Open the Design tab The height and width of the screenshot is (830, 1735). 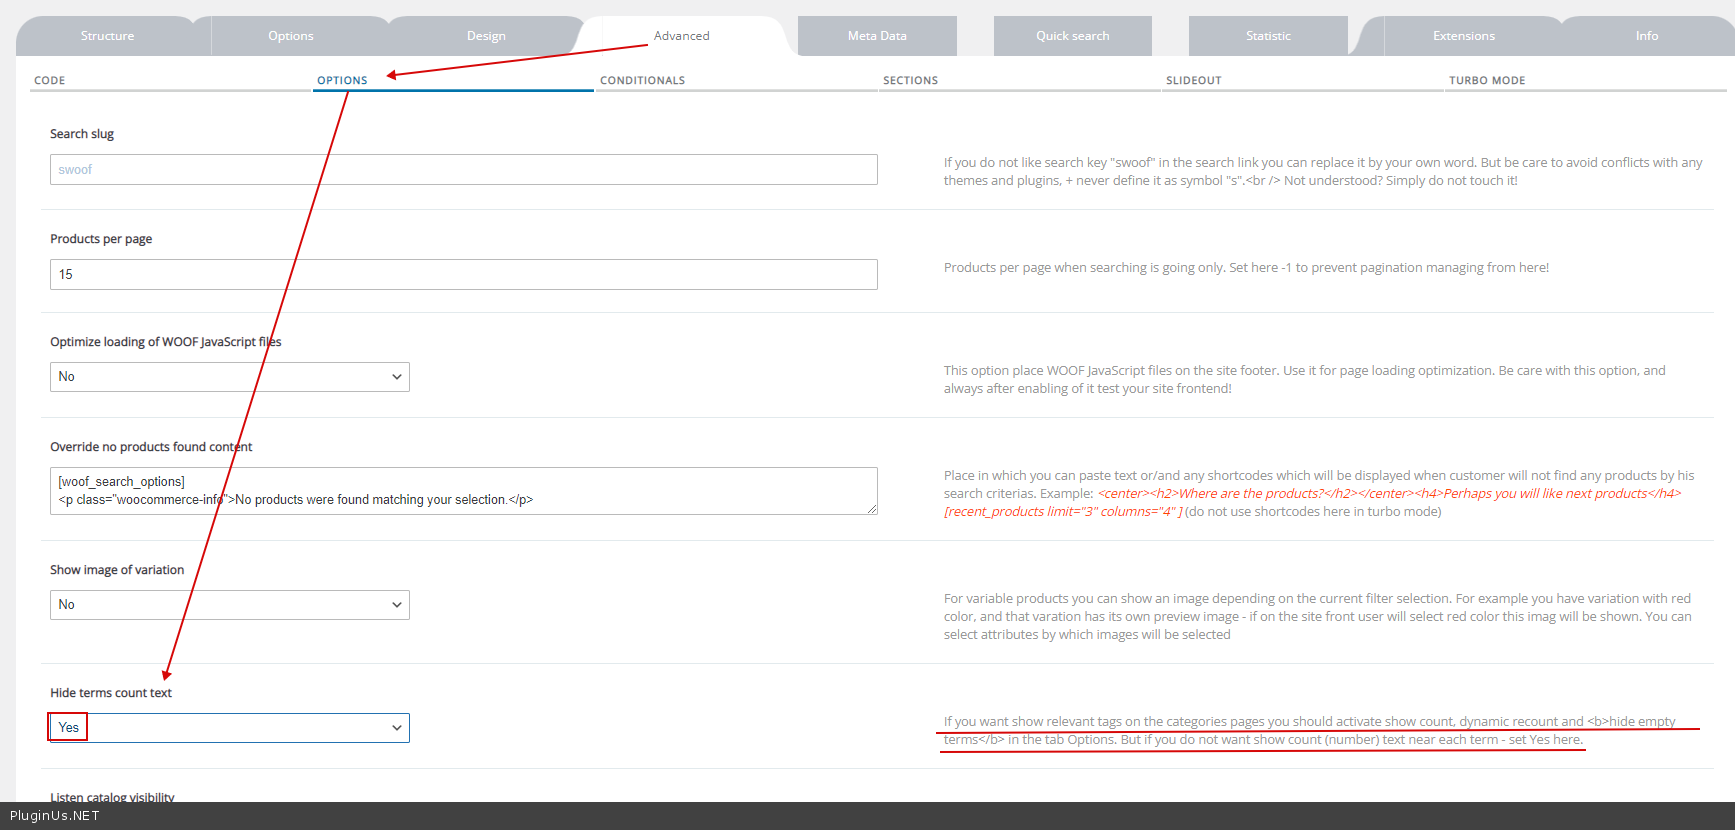click(x=486, y=36)
